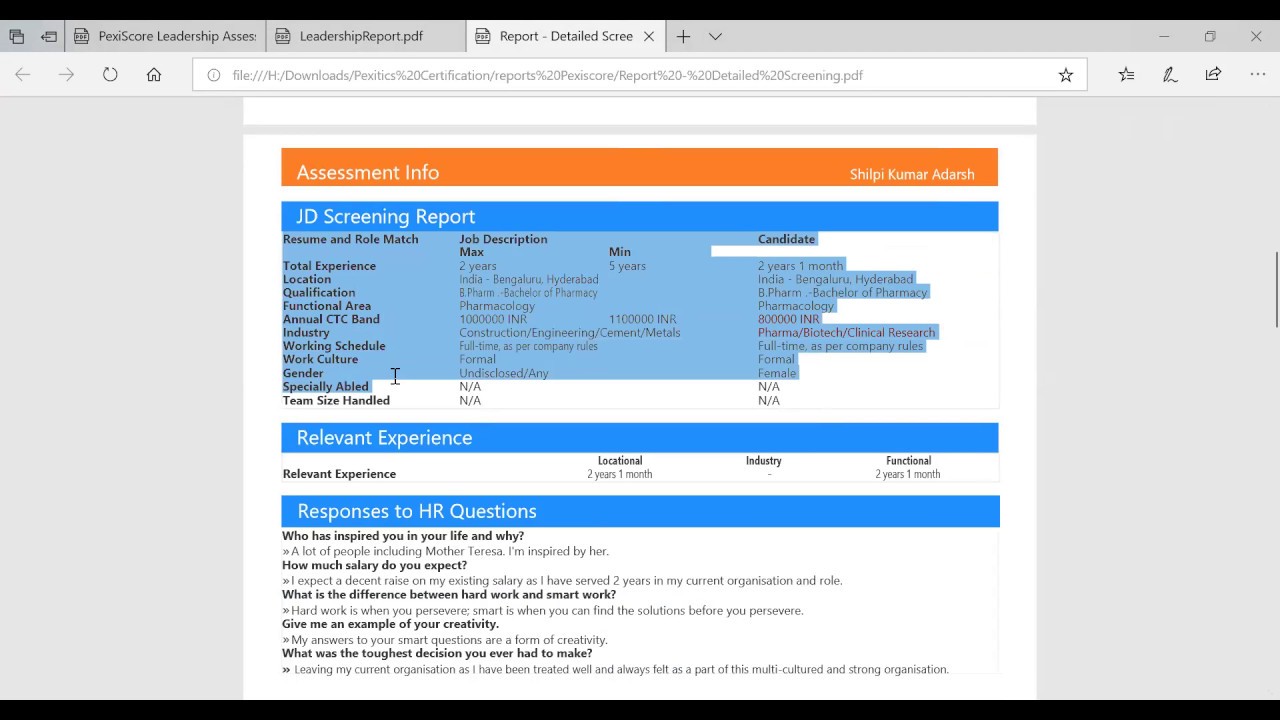1280x720 pixels.
Task: Click the candidate's Female gender value
Action: coord(777,373)
